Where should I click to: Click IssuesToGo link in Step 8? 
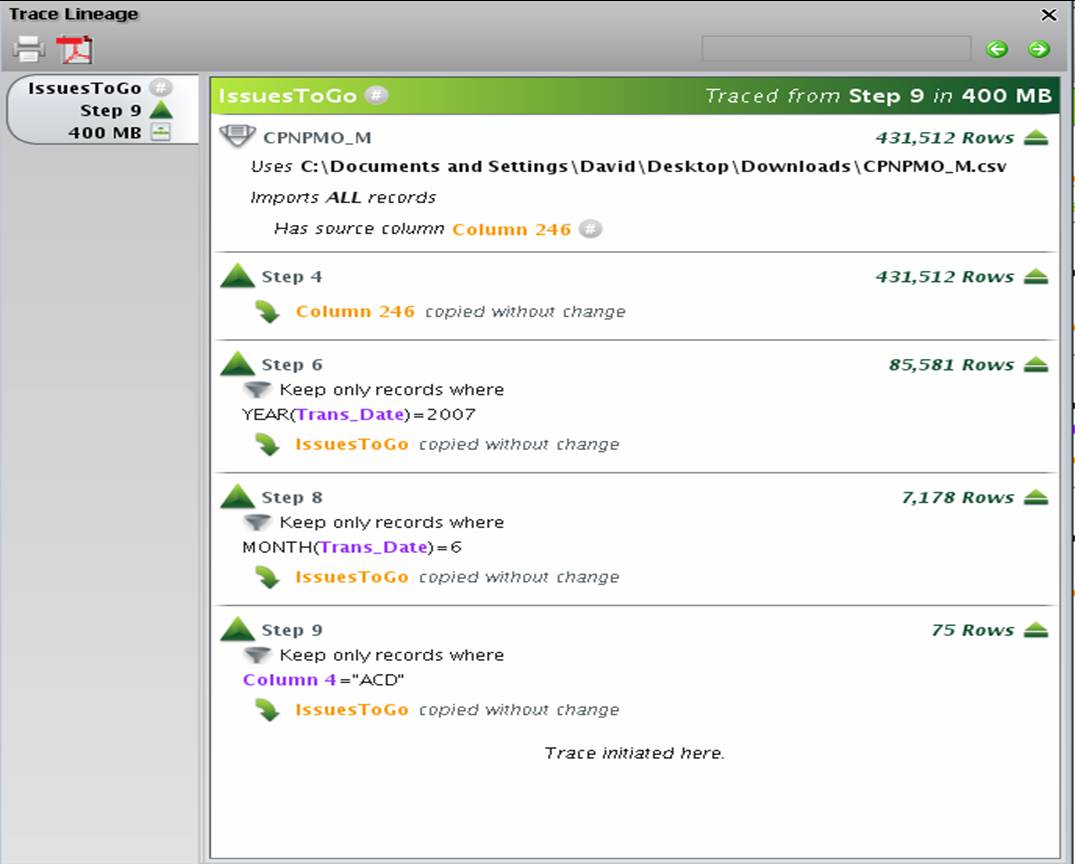[352, 577]
